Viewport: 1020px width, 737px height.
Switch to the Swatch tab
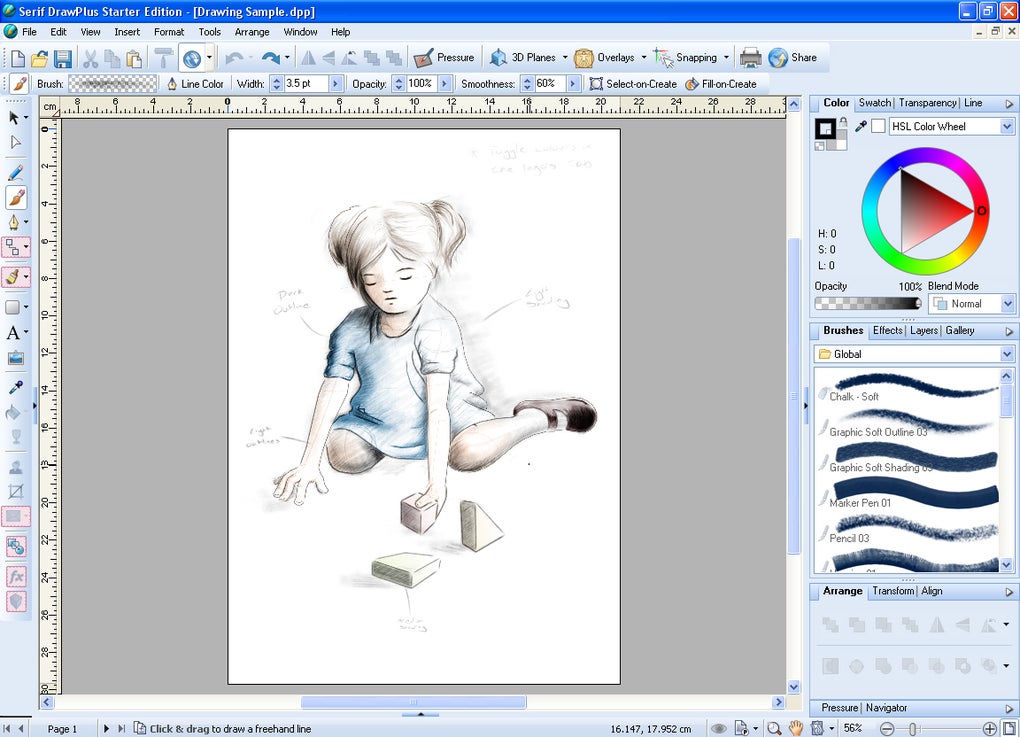(874, 103)
